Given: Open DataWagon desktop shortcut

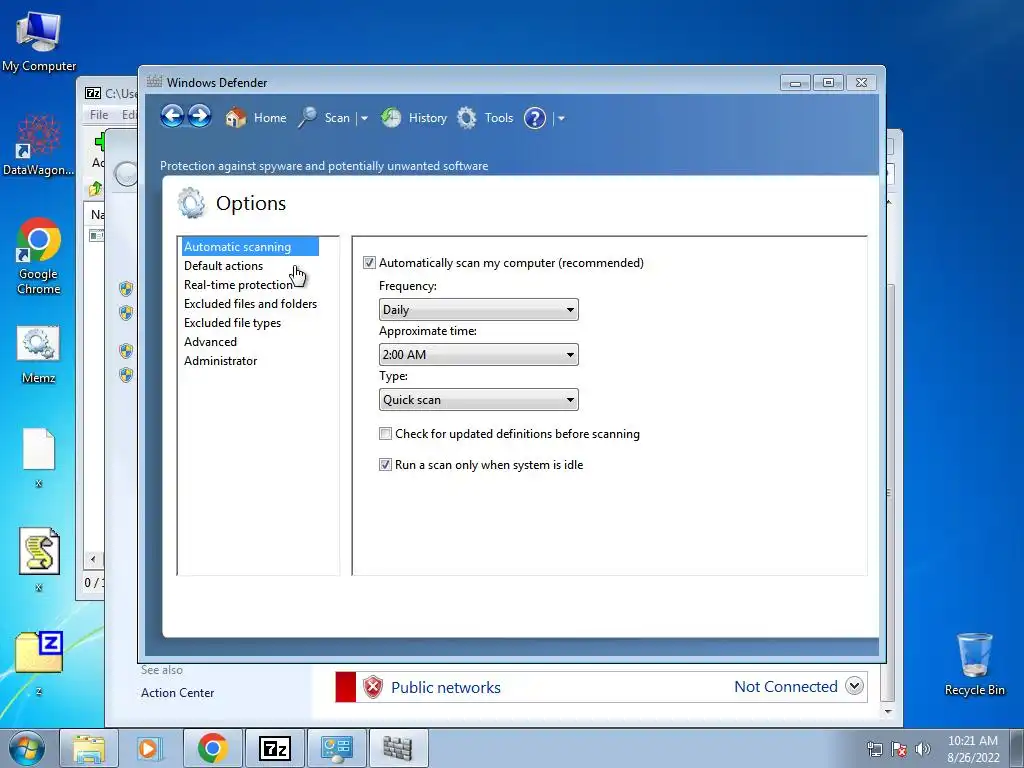Looking at the screenshot, I should point(39,144).
